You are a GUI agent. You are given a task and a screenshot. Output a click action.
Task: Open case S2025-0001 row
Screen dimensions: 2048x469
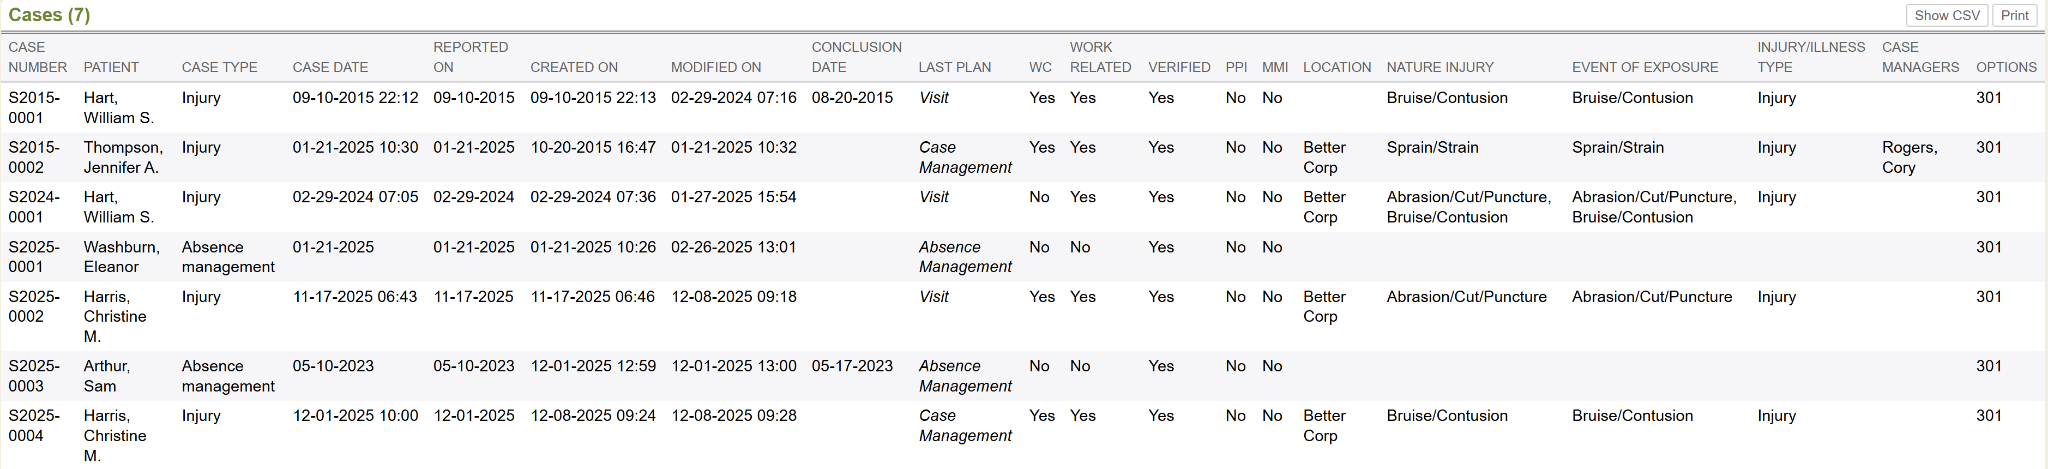34,257
